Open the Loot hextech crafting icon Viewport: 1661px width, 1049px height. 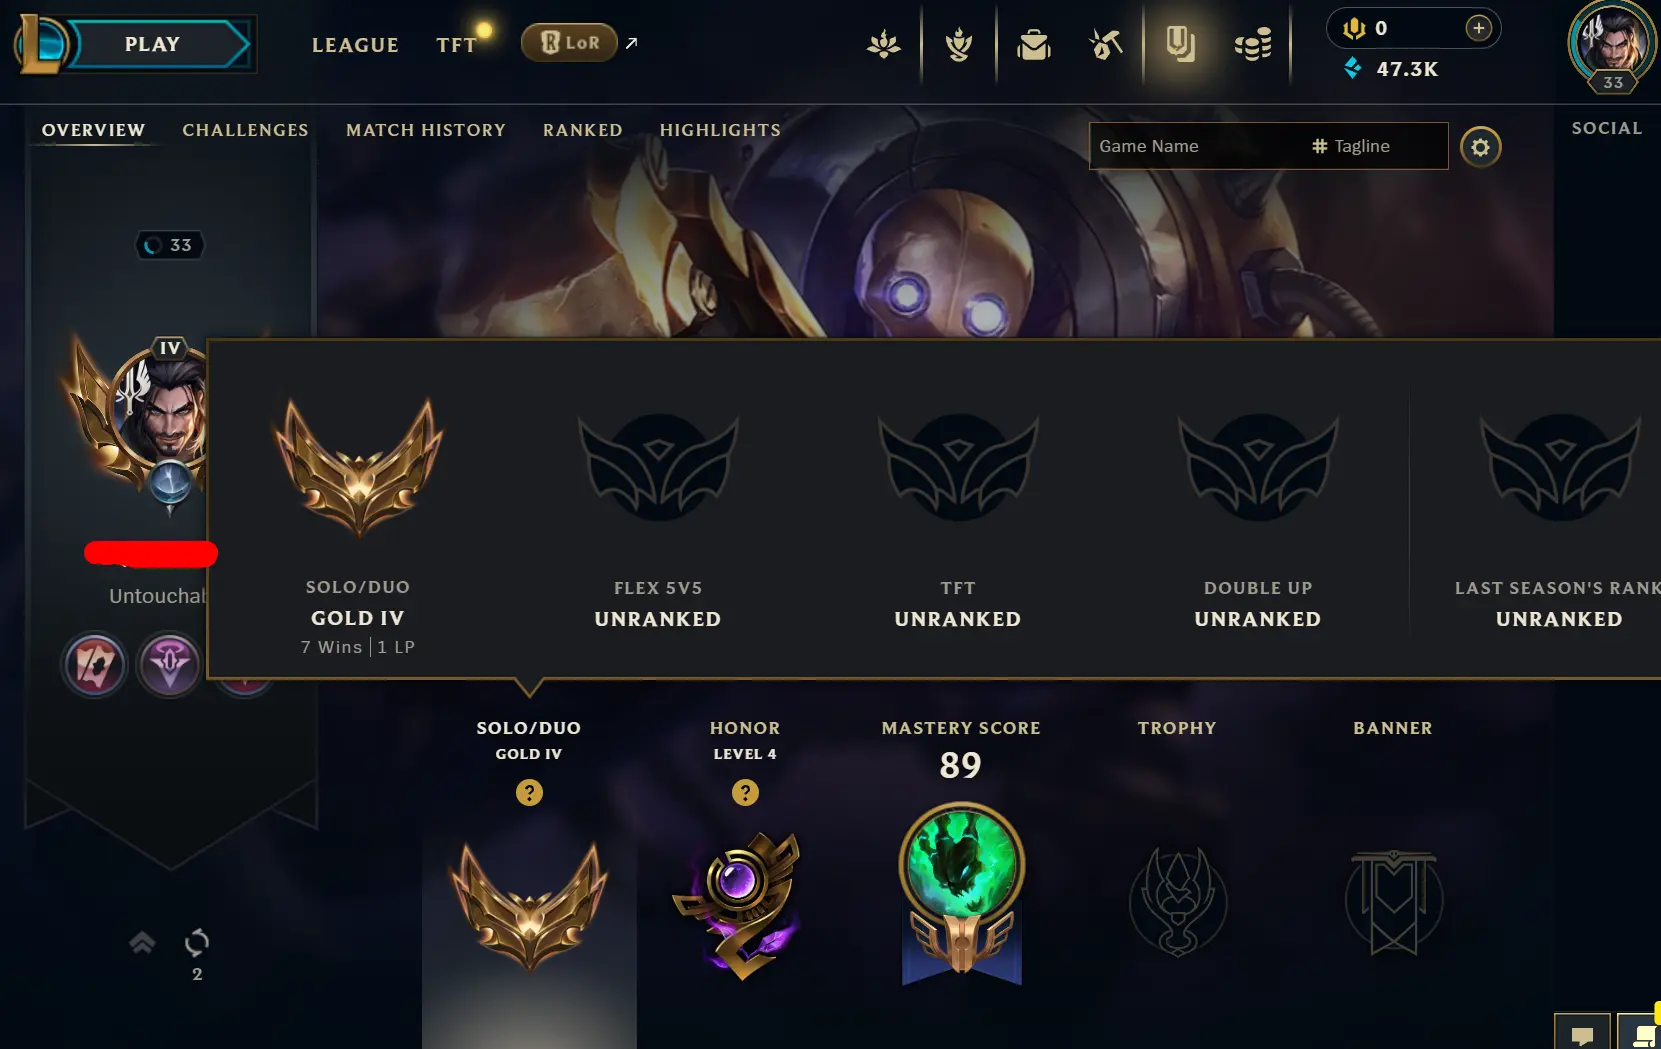point(1106,44)
